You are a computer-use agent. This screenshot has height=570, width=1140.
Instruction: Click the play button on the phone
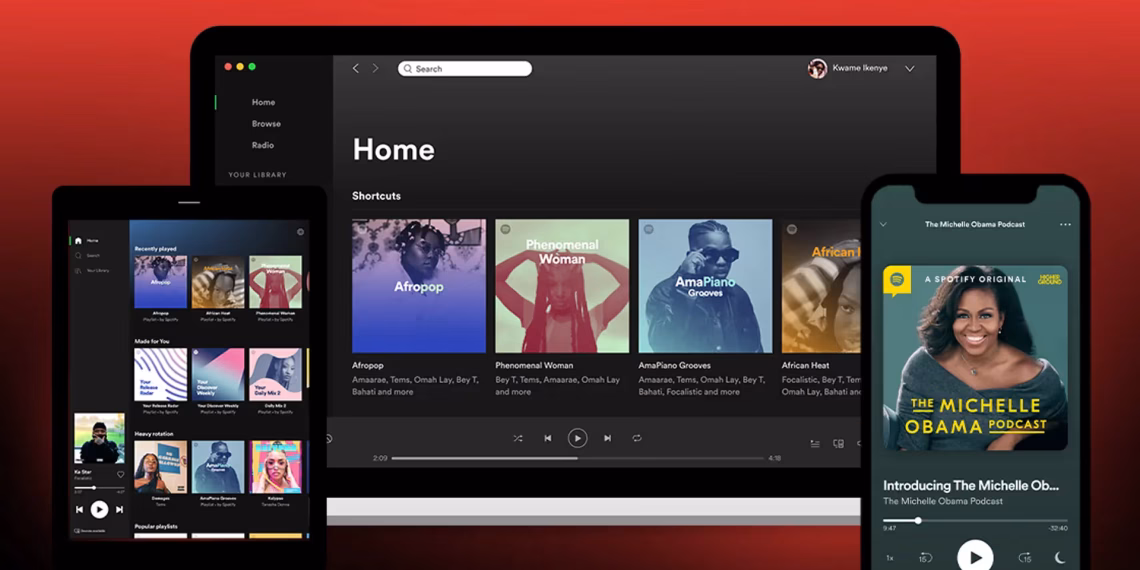click(975, 555)
